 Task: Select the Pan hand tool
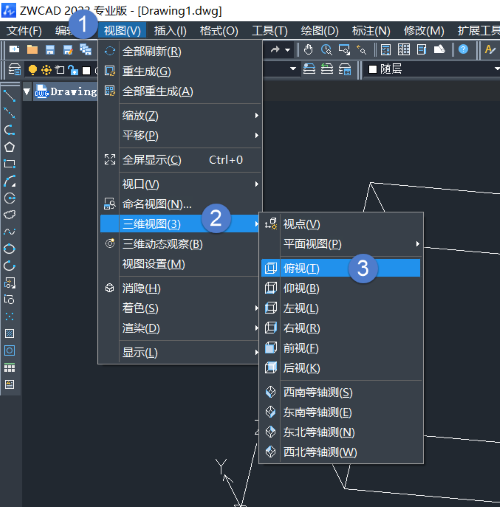click(x=308, y=50)
